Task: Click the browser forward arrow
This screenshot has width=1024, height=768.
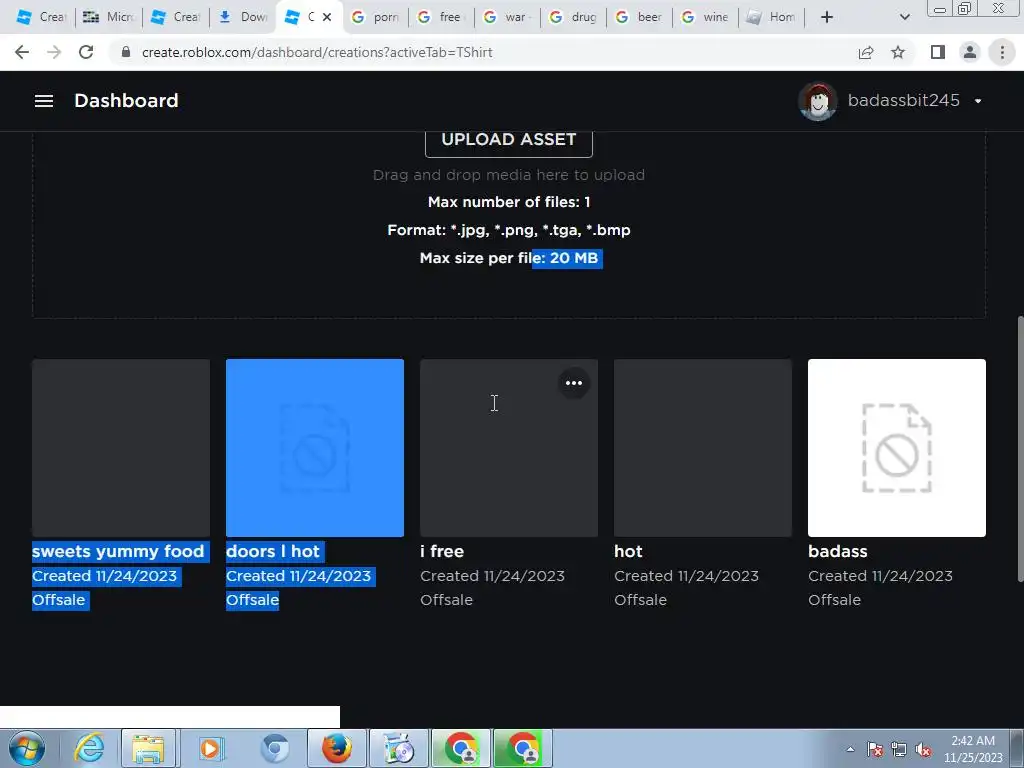Action: [x=54, y=52]
